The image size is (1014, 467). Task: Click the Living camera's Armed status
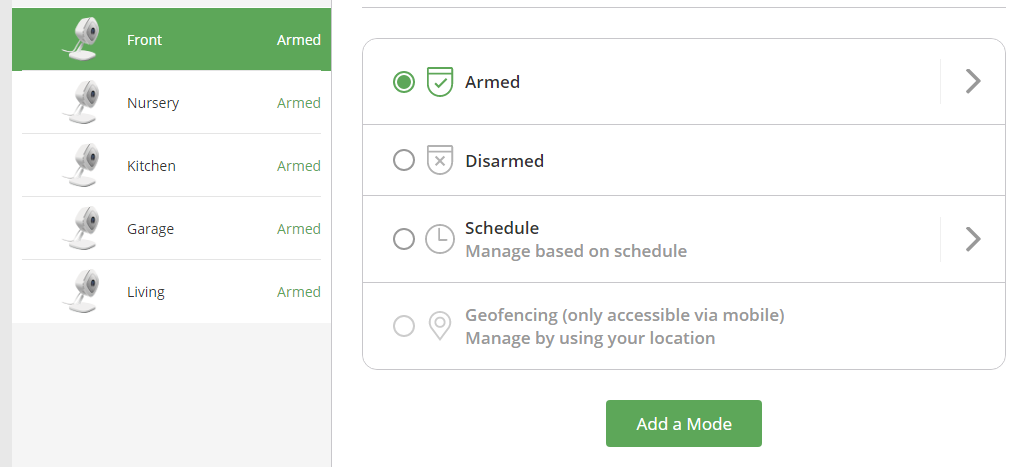(298, 292)
